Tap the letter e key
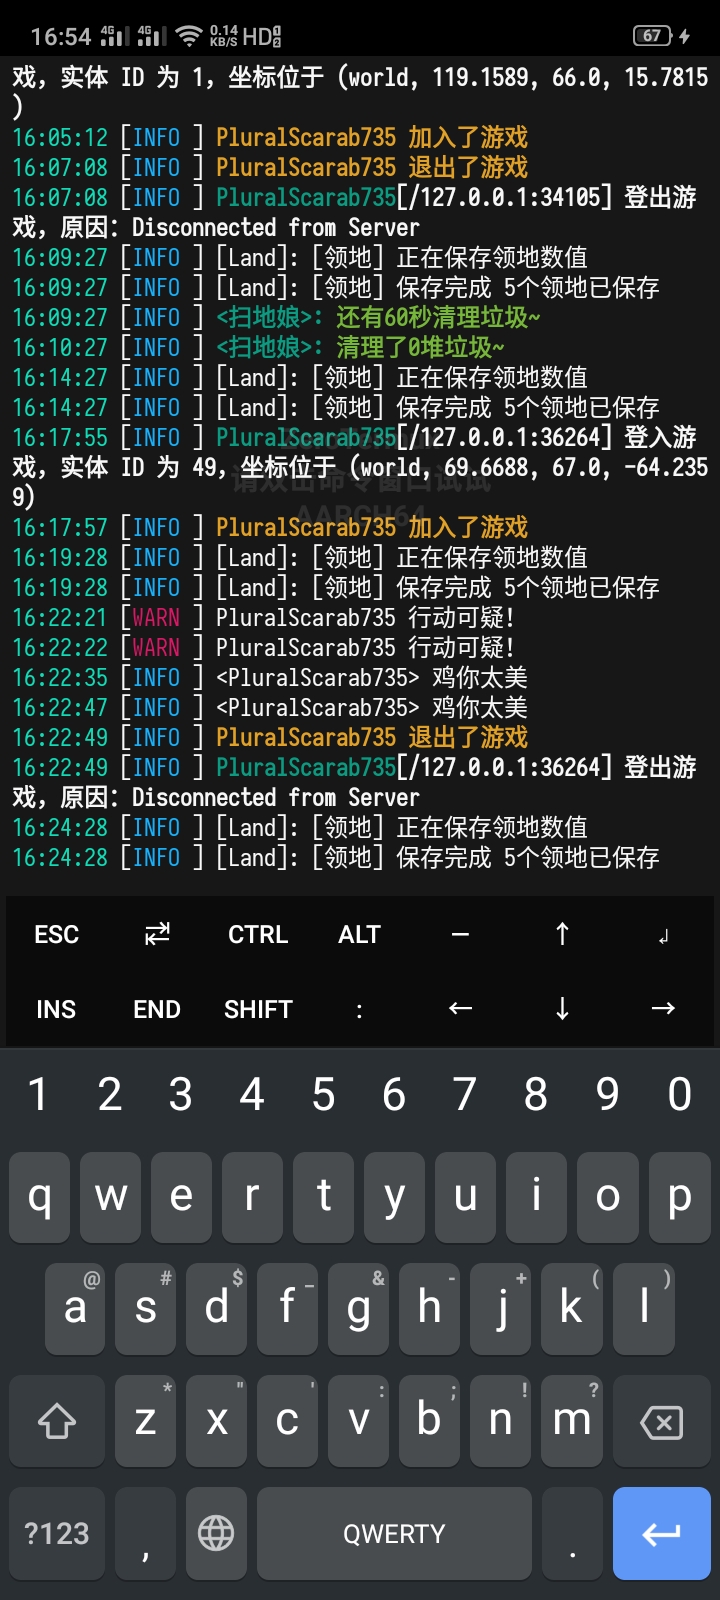This screenshot has height=1600, width=720. point(181,1197)
